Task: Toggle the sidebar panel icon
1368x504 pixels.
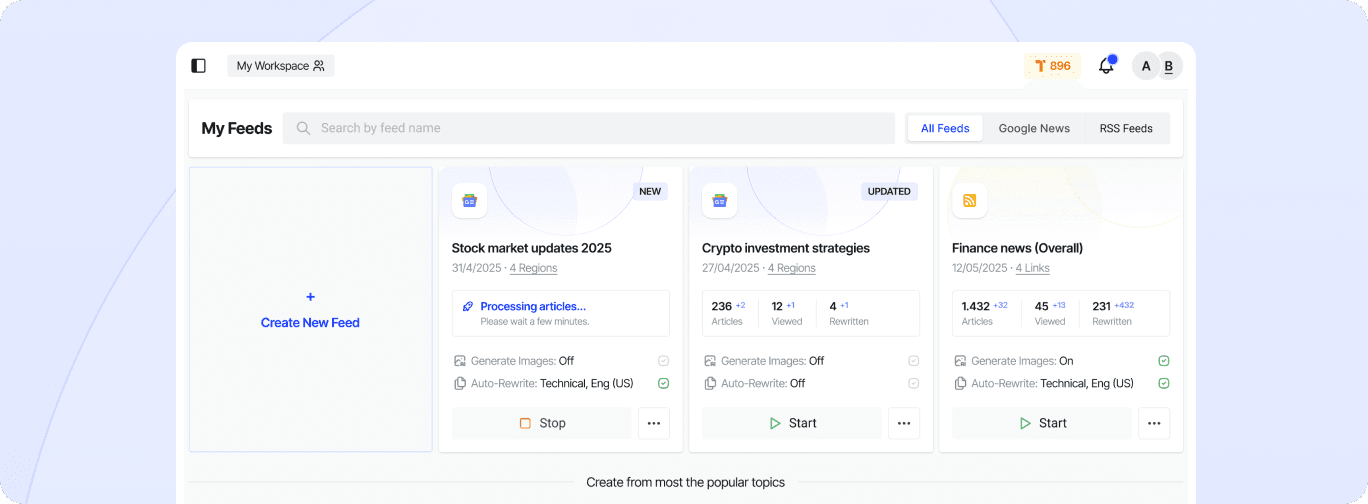Action: click(198, 66)
